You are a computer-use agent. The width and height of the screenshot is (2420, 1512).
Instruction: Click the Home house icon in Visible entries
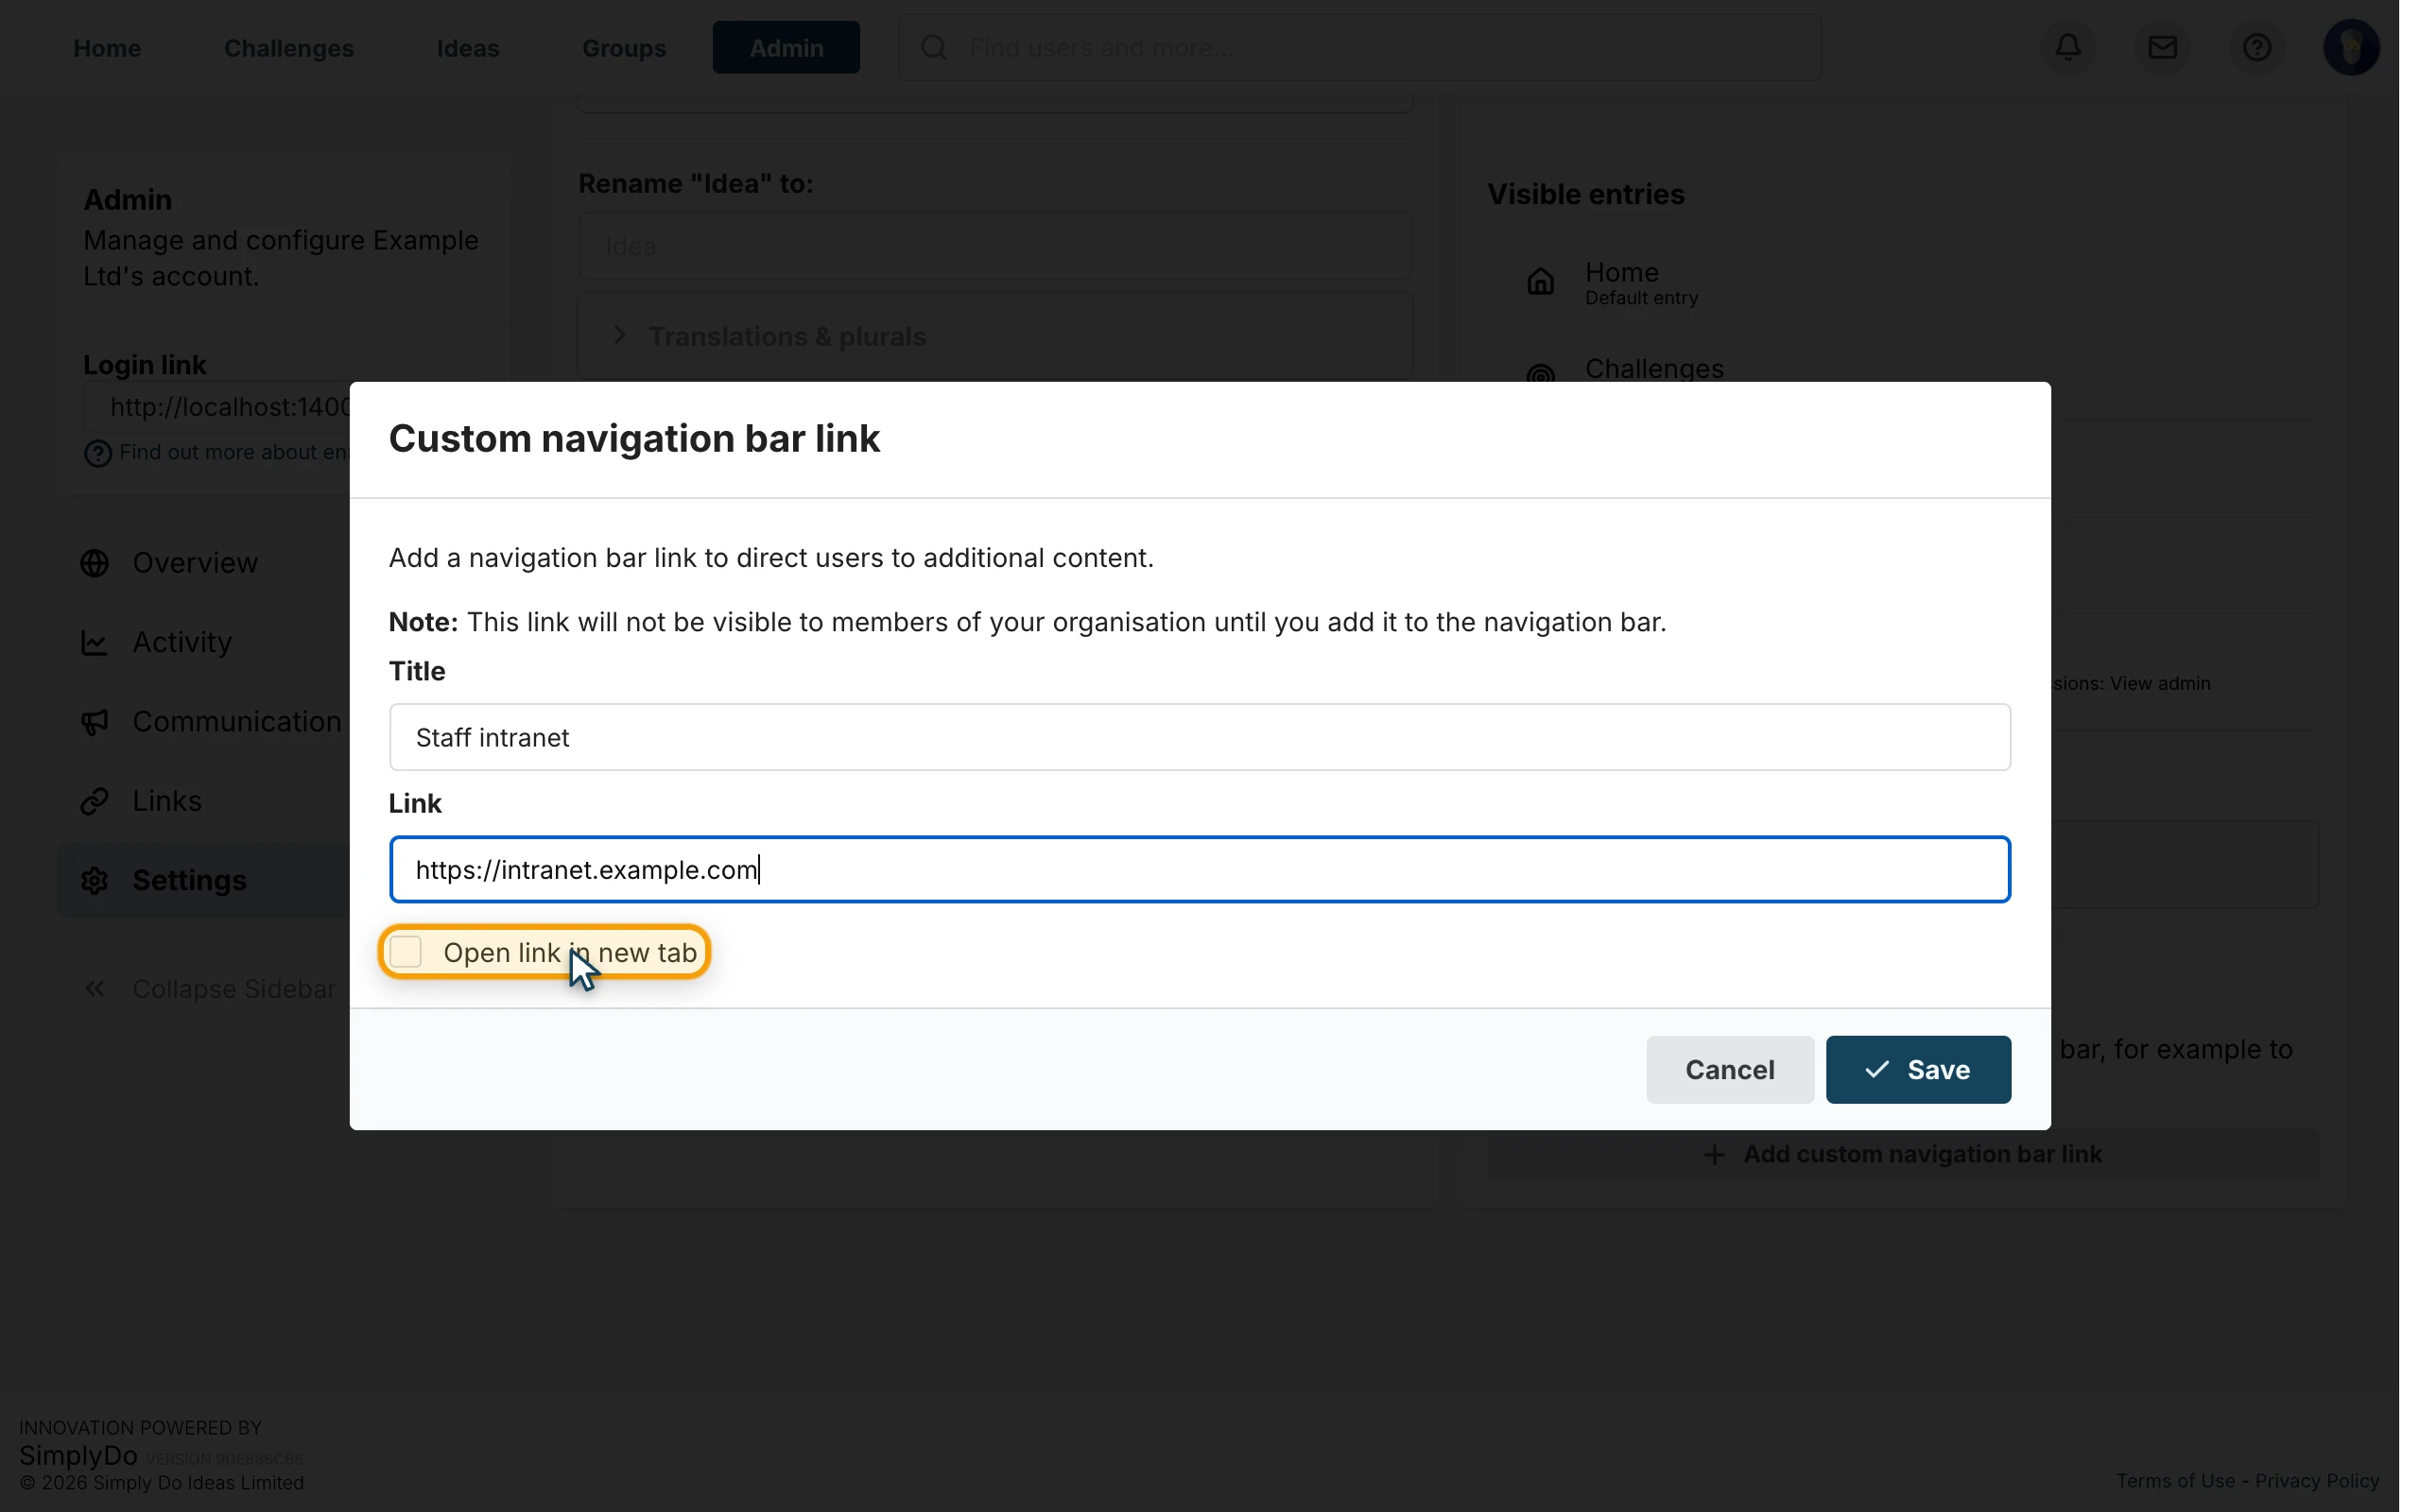(1540, 282)
